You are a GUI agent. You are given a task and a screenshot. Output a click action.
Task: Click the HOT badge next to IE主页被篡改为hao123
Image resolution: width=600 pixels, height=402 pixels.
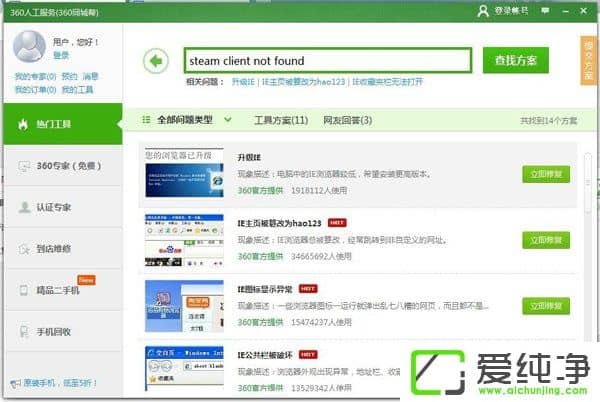(337, 223)
